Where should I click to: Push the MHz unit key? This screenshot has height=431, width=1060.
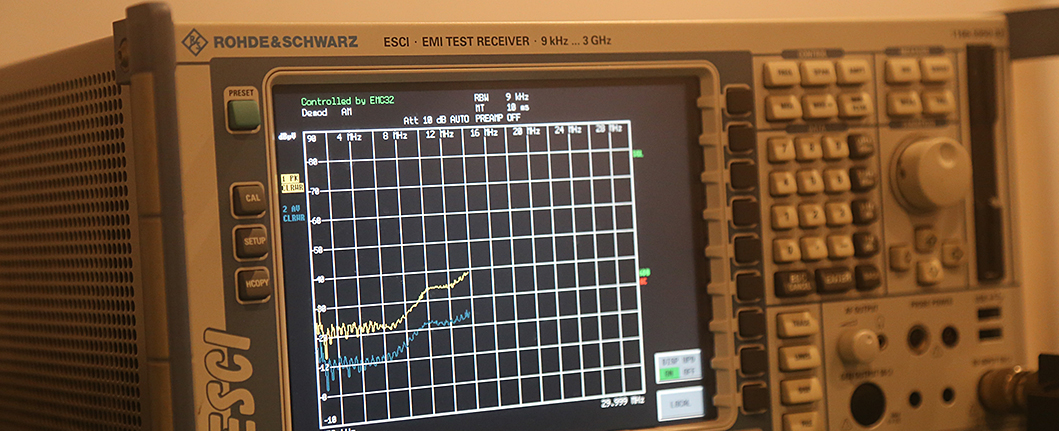click(x=864, y=178)
